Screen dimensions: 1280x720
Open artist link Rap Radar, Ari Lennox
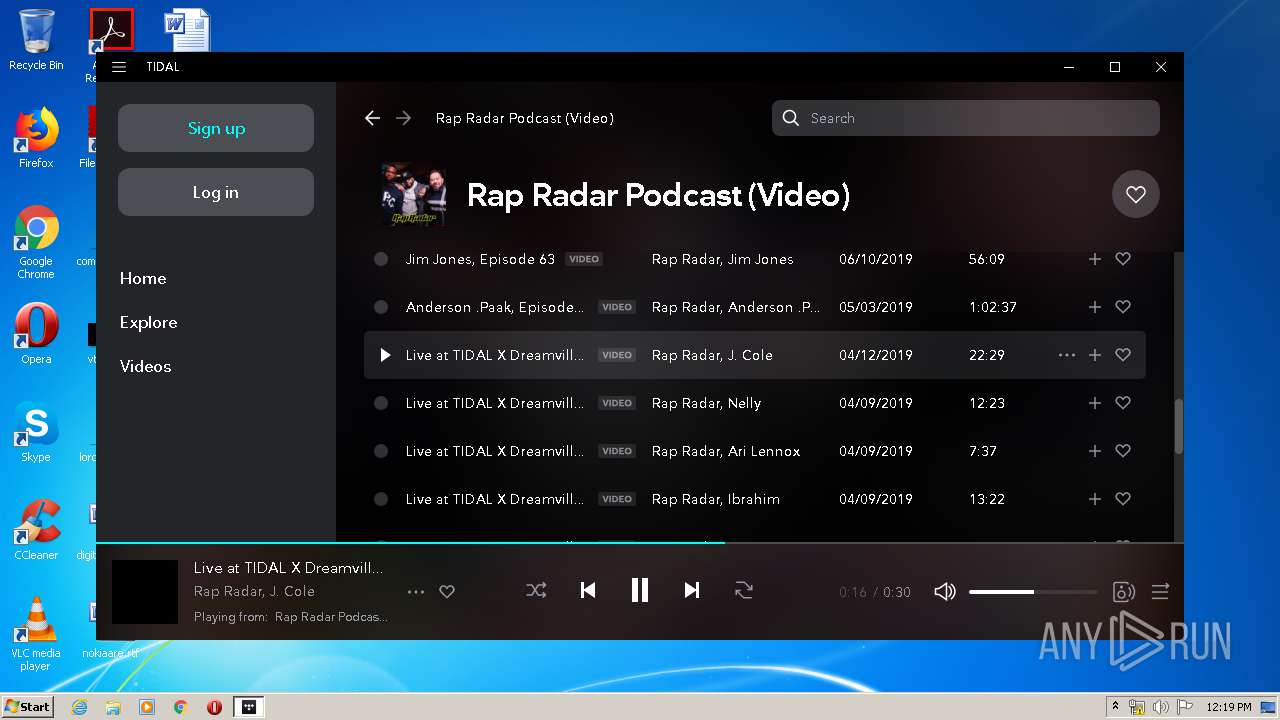click(x=726, y=451)
